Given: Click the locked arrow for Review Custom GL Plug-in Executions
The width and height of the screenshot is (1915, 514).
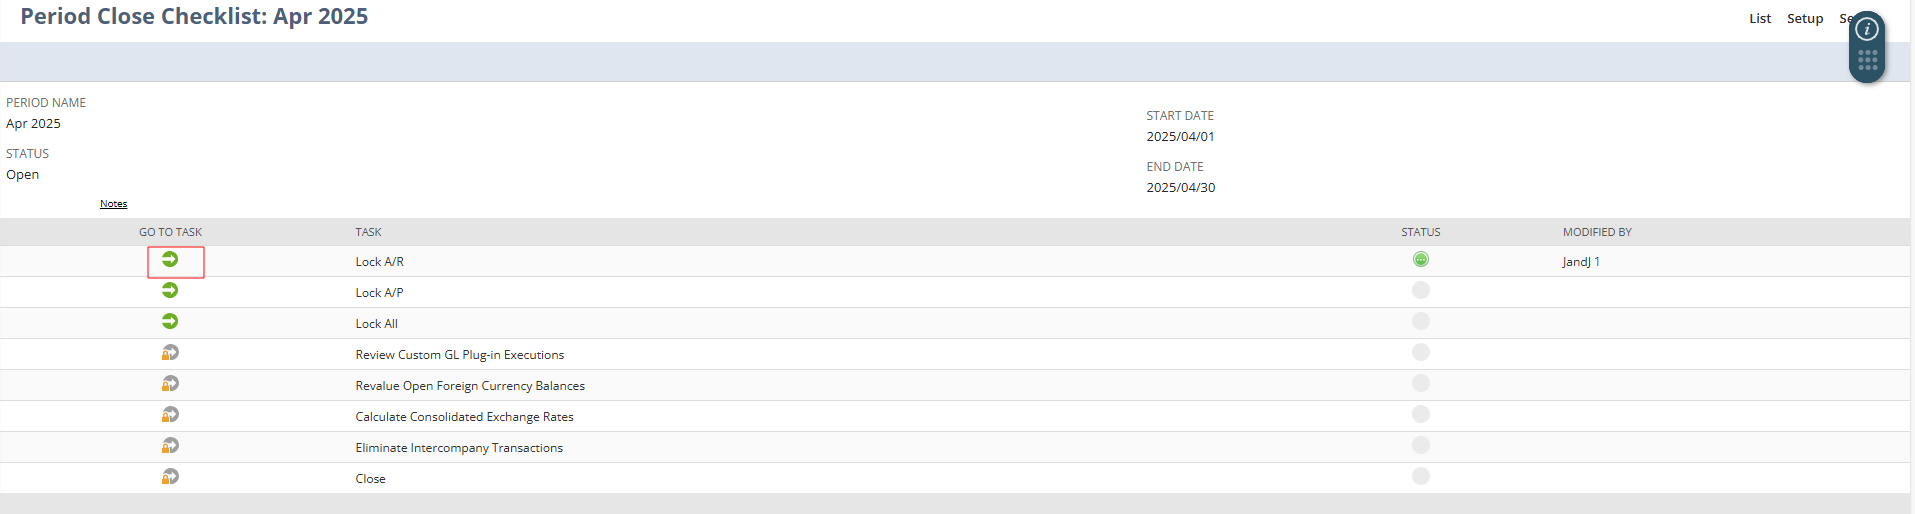Looking at the screenshot, I should coord(170,353).
